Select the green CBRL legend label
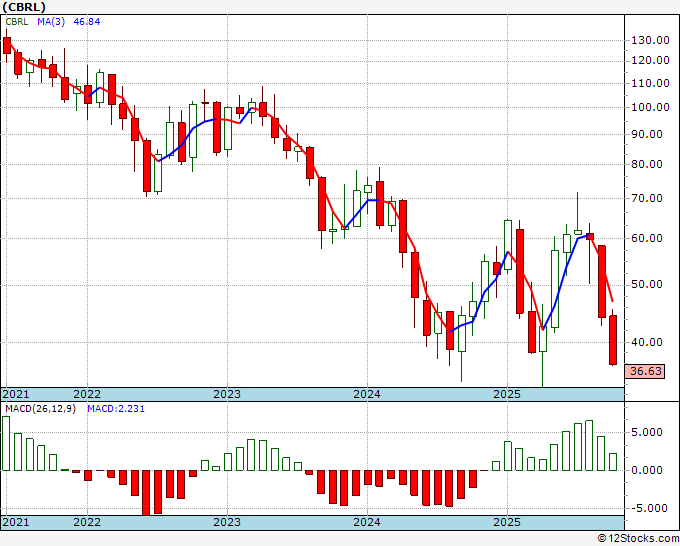 tap(17, 22)
